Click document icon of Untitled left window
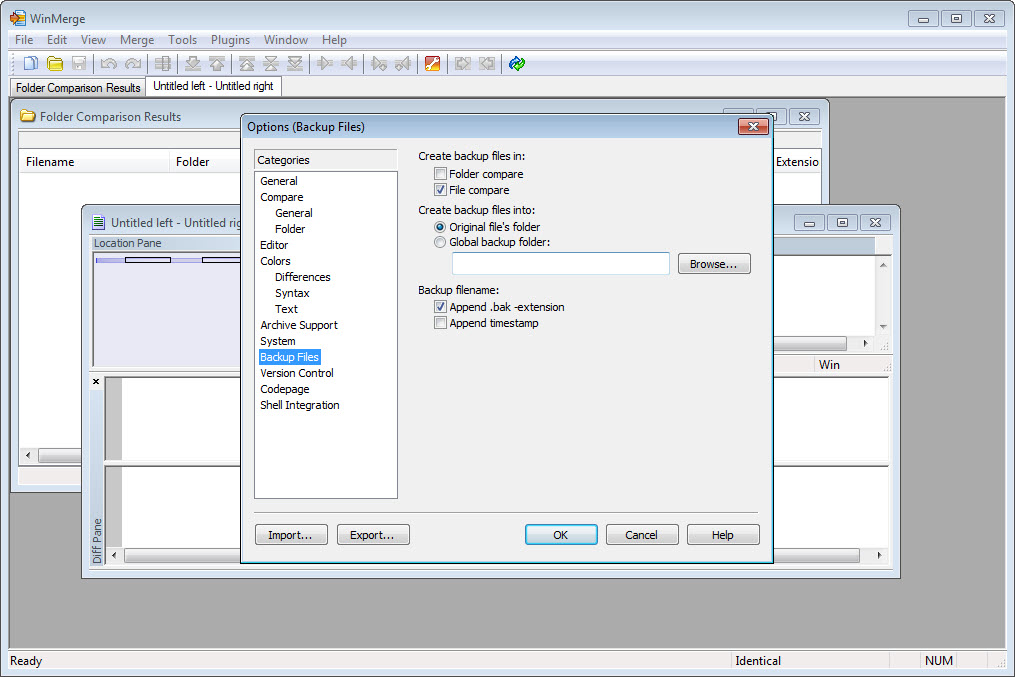This screenshot has width=1015, height=677. [x=98, y=223]
